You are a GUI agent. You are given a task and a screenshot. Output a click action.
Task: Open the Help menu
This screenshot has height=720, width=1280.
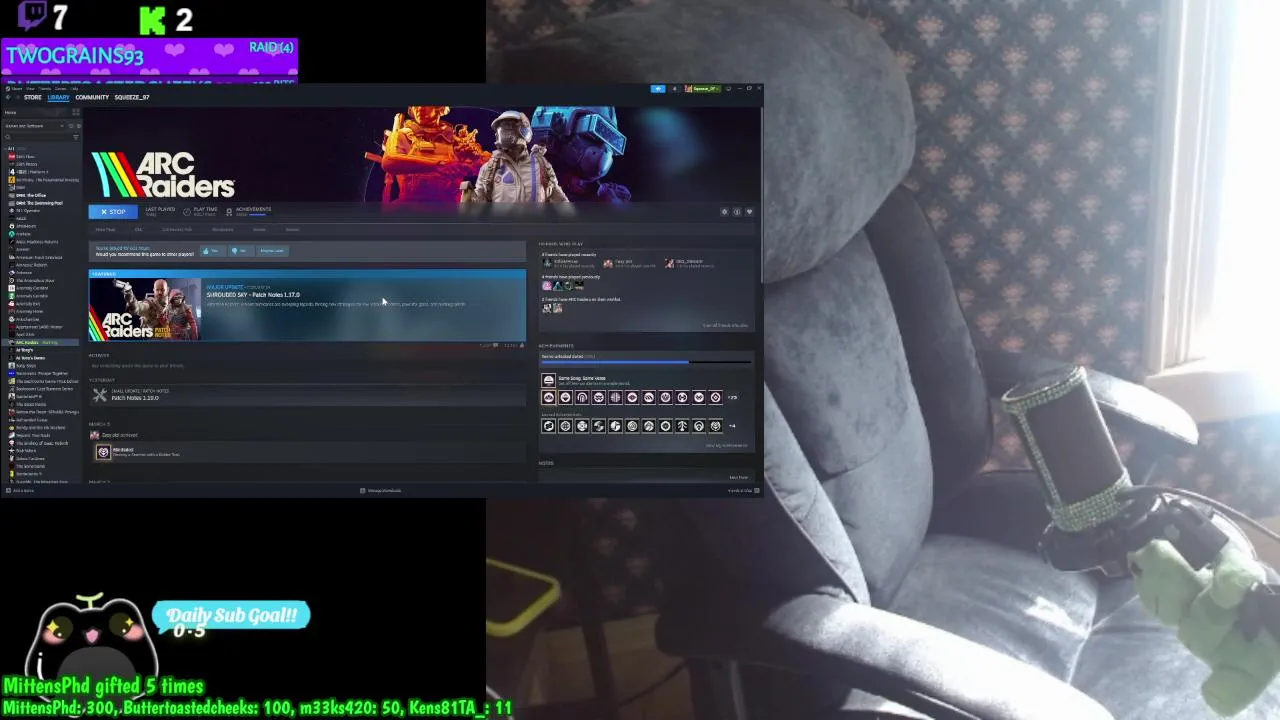coord(74,89)
